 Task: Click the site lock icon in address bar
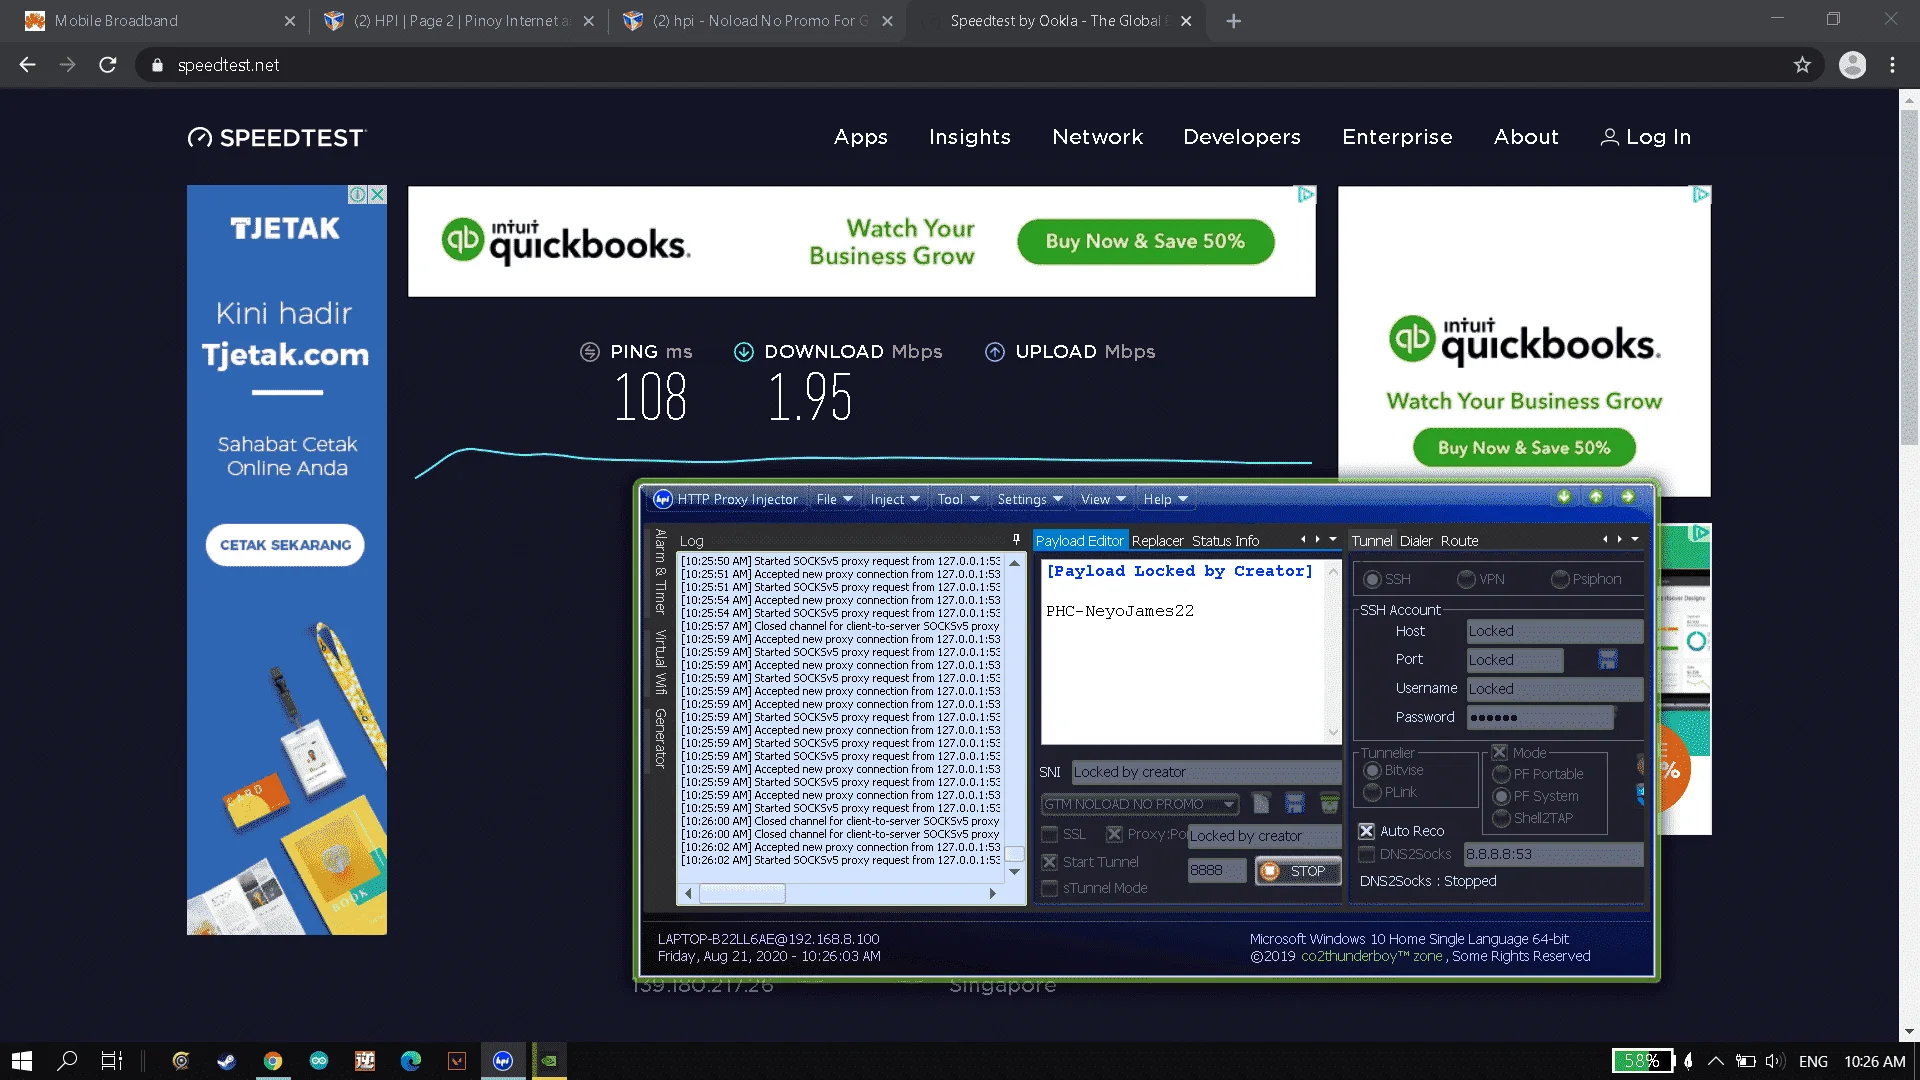point(157,65)
